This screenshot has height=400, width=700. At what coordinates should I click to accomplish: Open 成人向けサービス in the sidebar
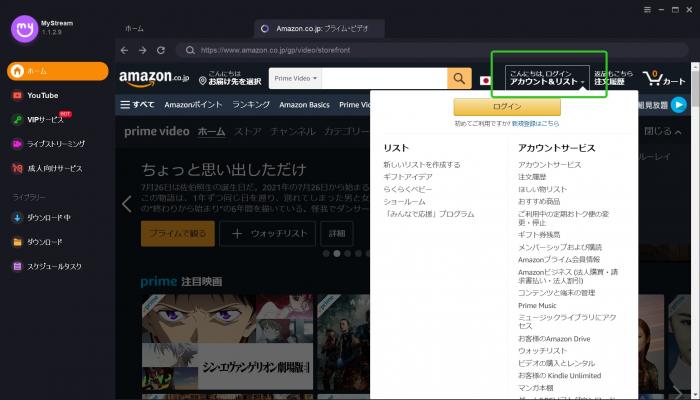tap(54, 168)
